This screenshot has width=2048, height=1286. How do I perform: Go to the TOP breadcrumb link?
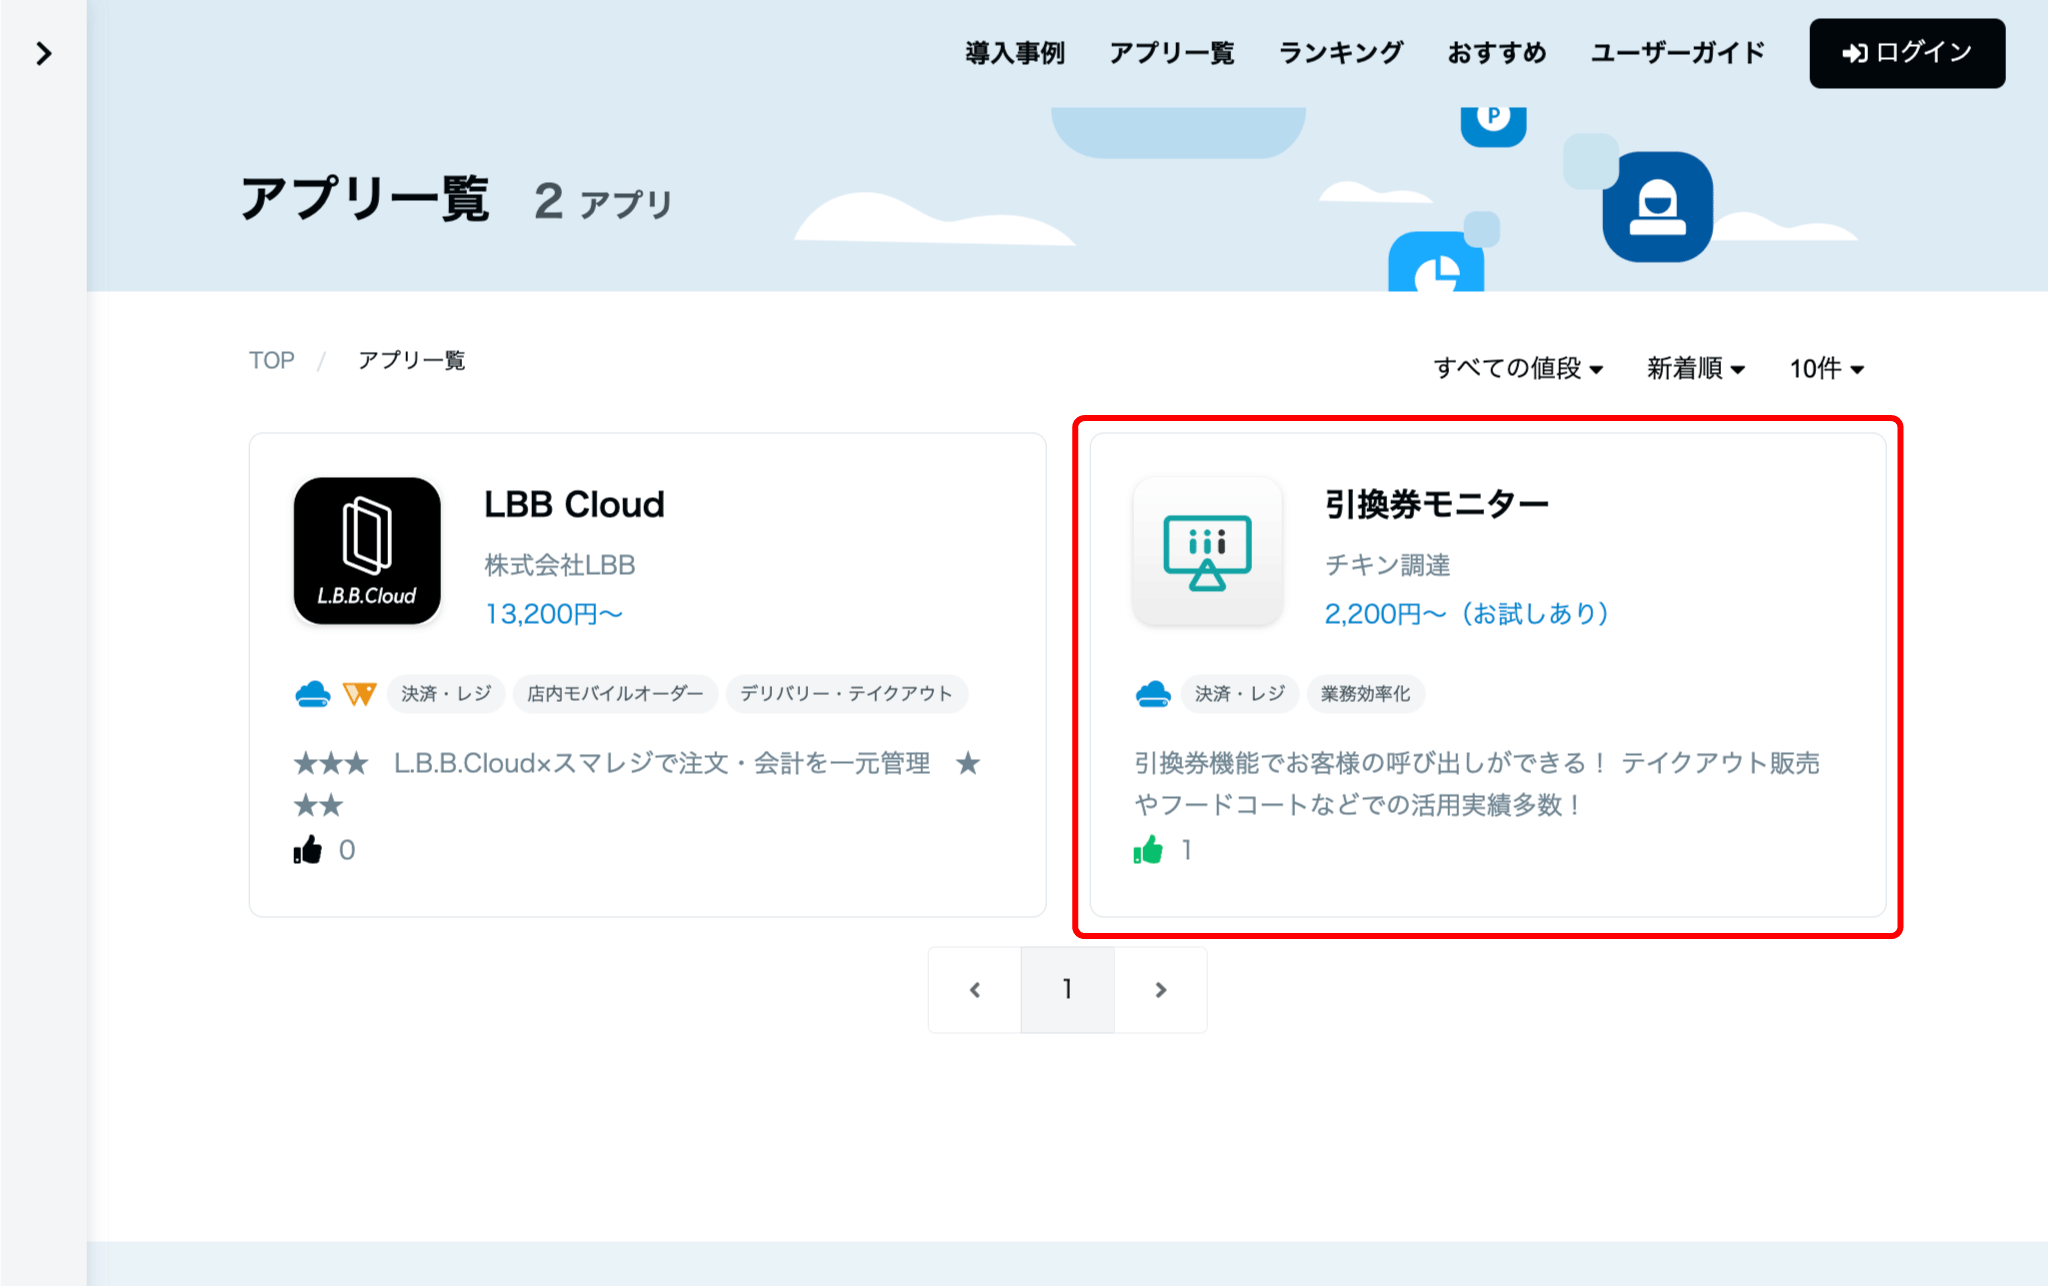(272, 360)
